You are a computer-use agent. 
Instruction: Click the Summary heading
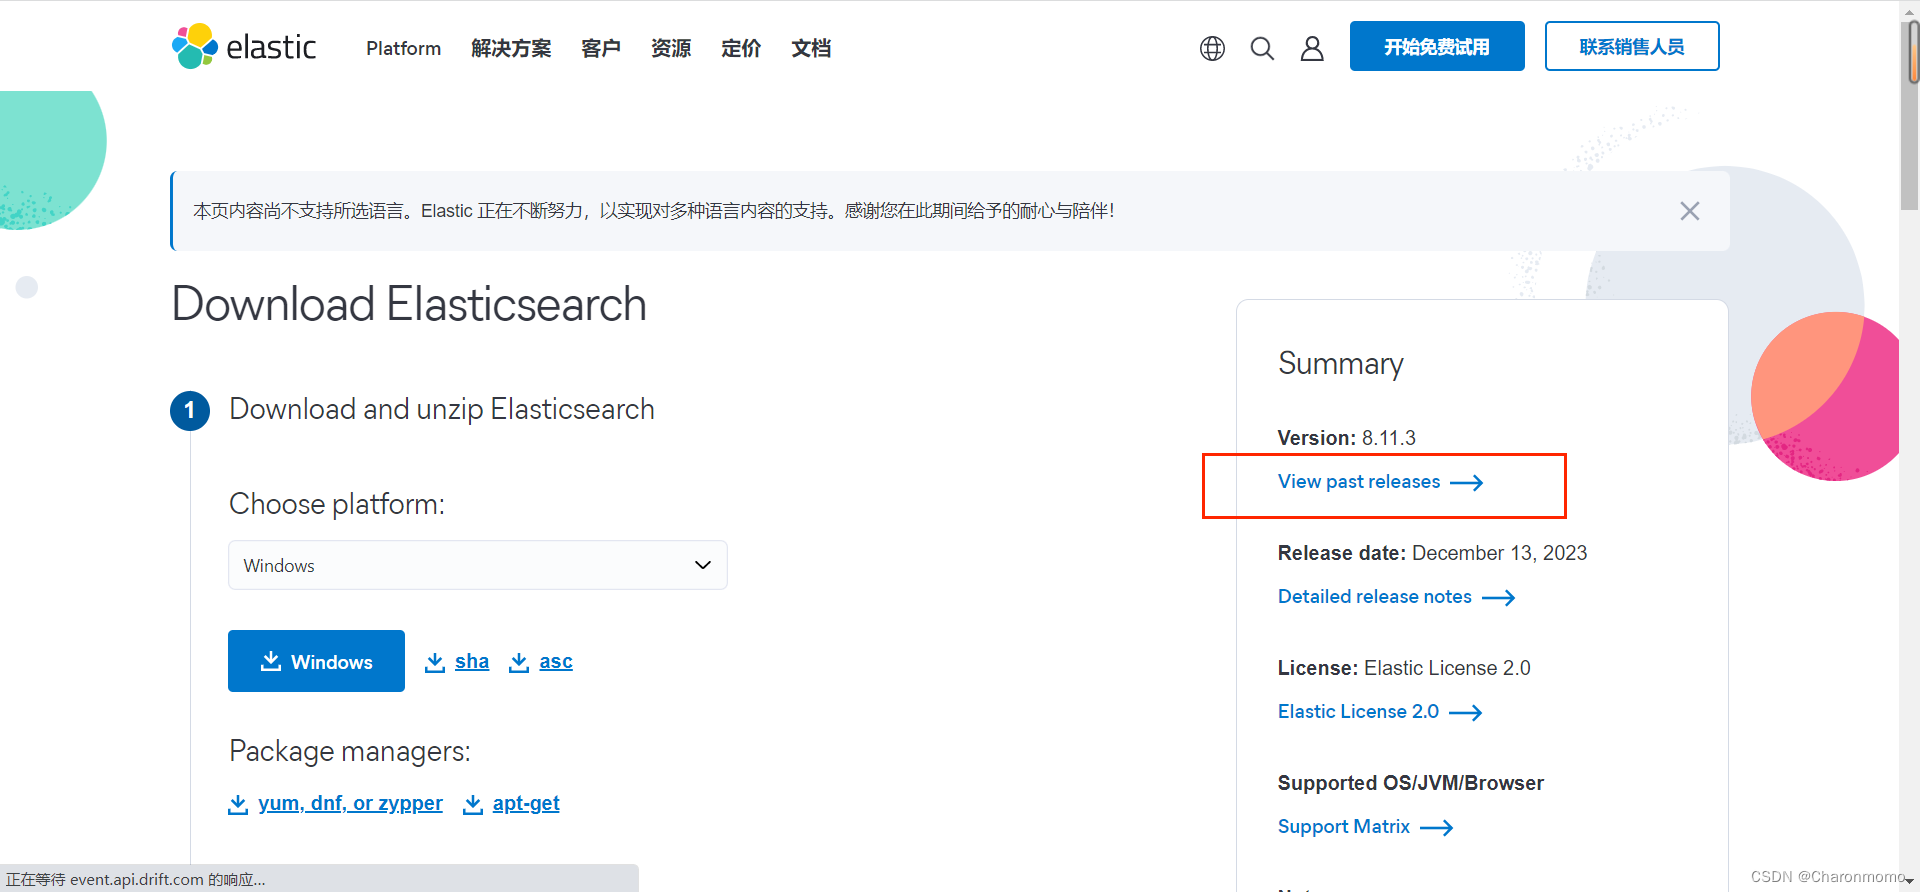coord(1341,363)
